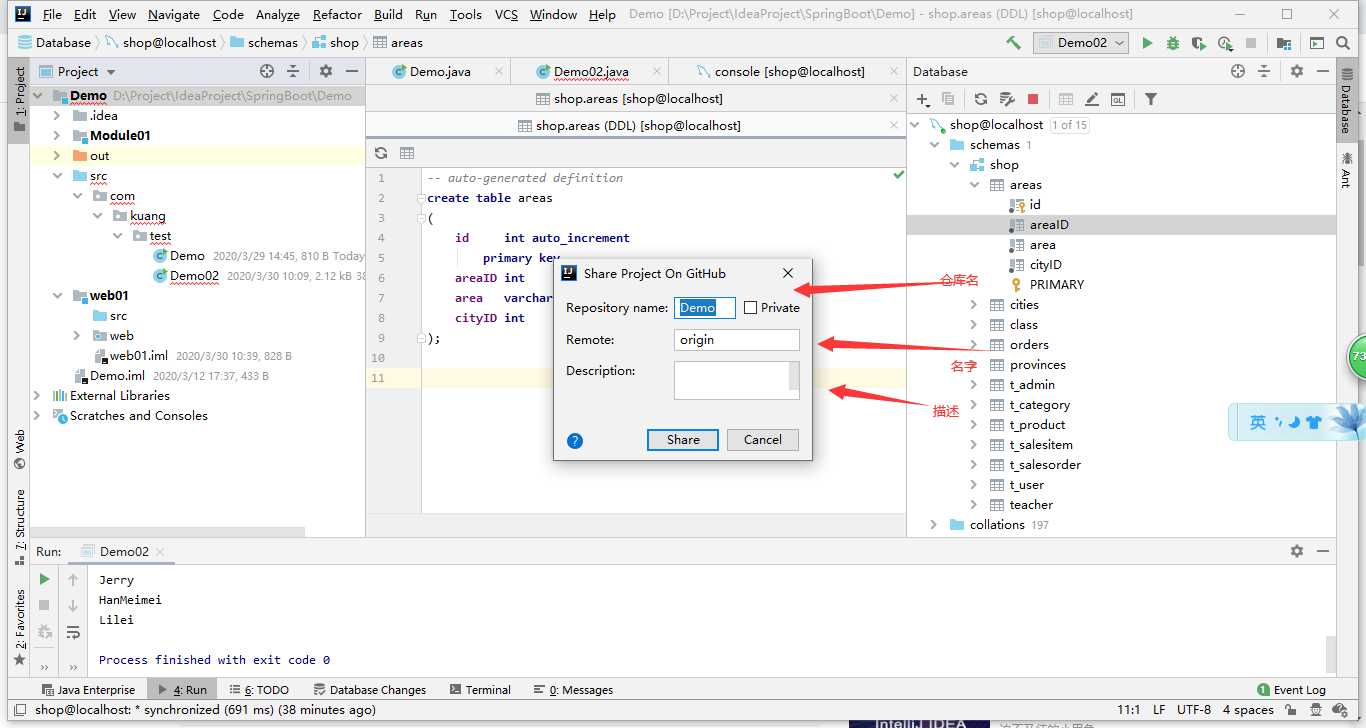Click the help question mark in Share dialog
Image resolution: width=1366 pixels, height=728 pixels.
pyautogui.click(x=575, y=440)
